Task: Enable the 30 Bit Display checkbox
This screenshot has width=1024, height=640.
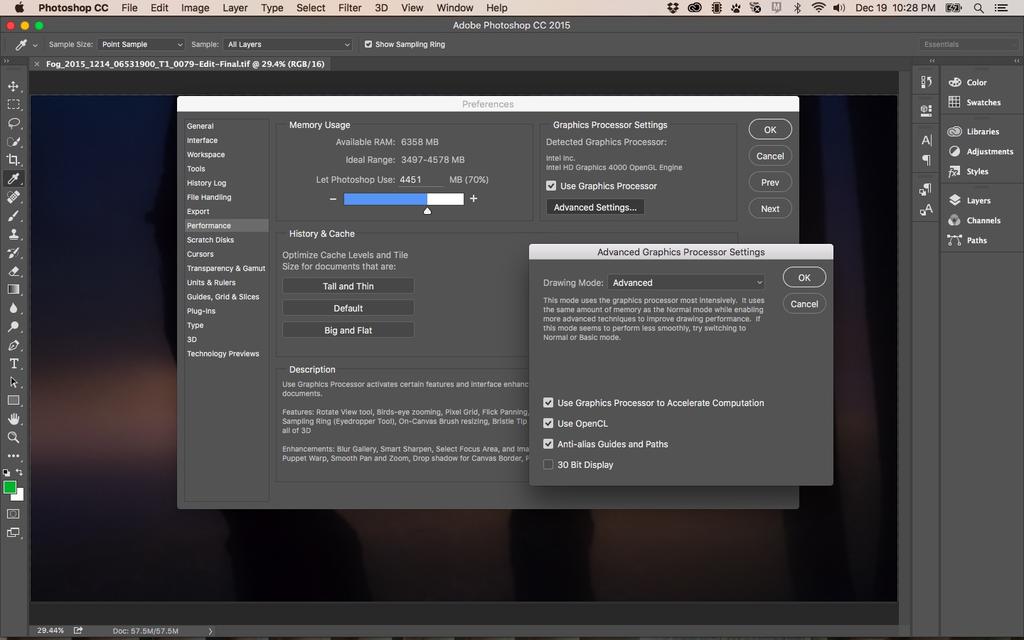Action: [548, 465]
